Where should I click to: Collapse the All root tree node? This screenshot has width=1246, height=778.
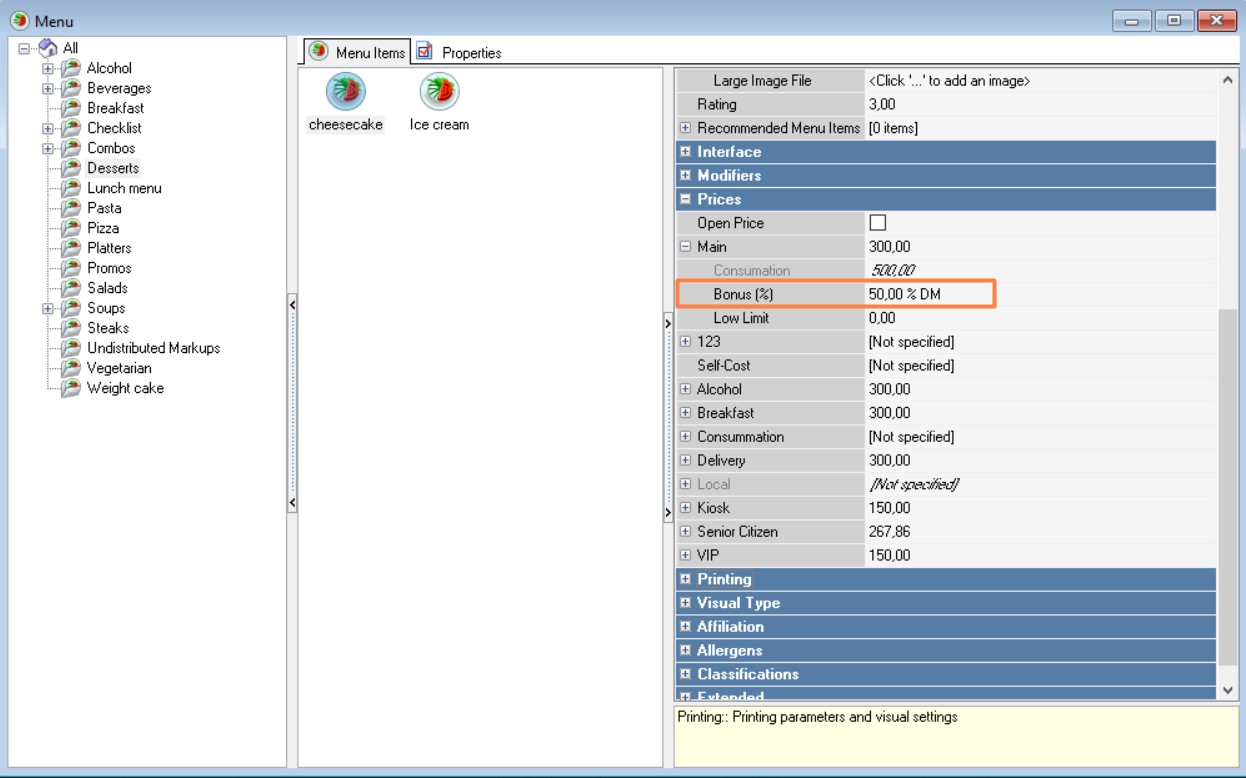pyautogui.click(x=25, y=49)
